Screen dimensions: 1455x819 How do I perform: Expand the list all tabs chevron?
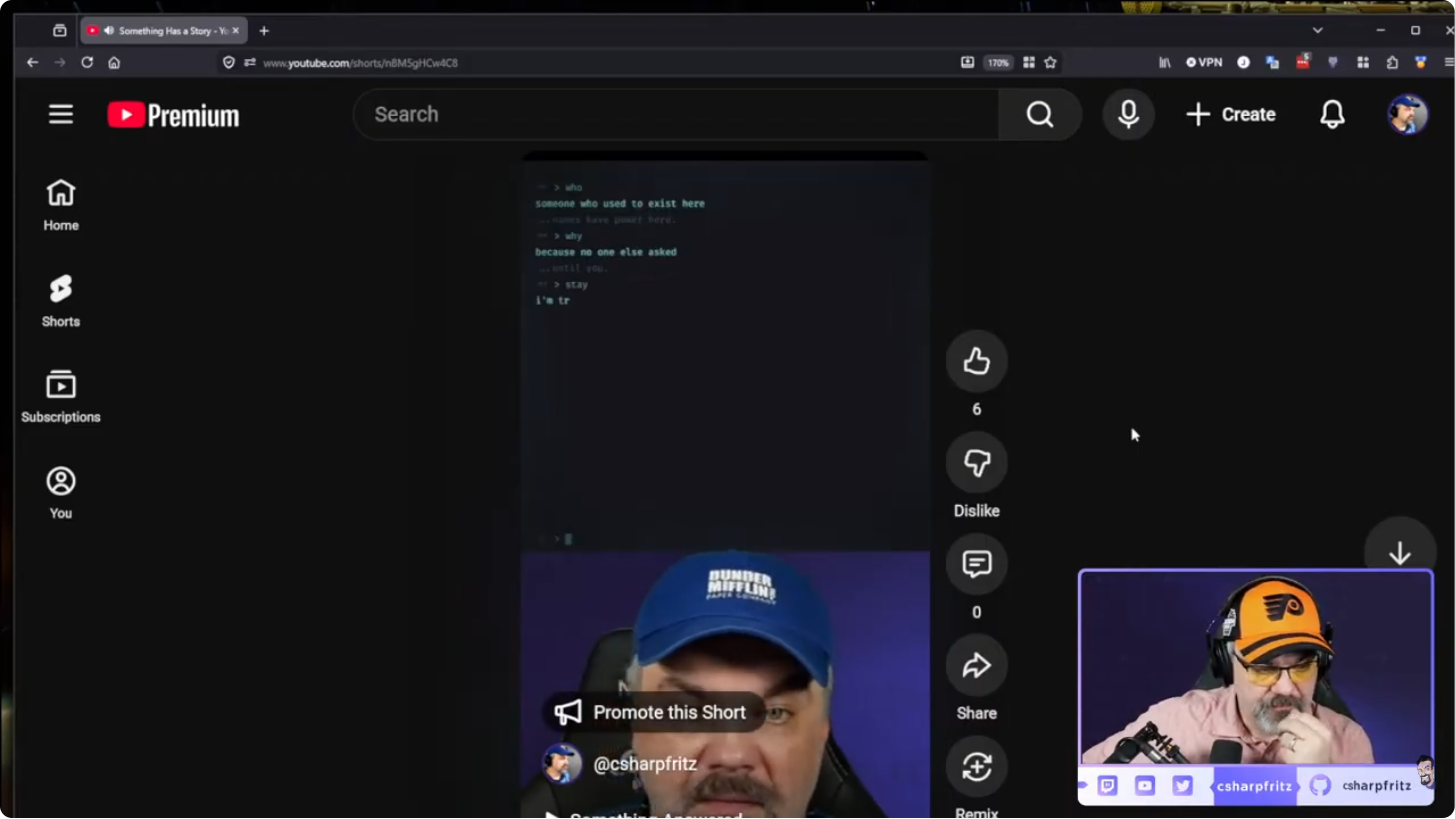click(1317, 31)
